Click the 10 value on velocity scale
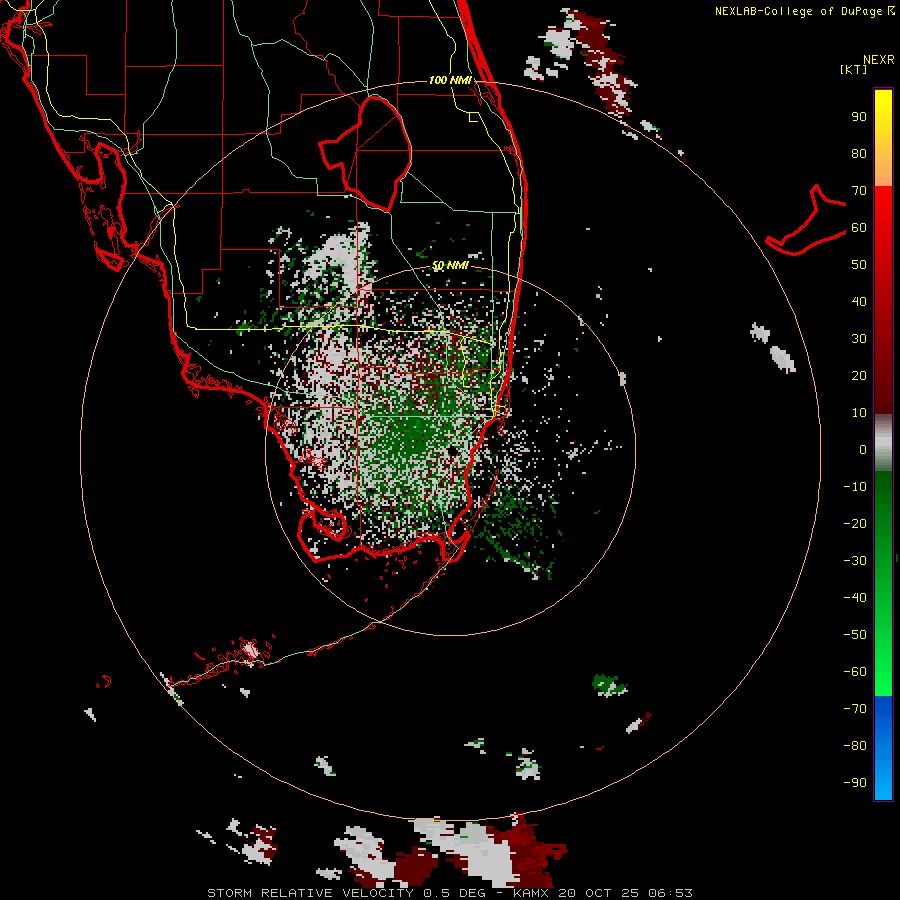Viewport: 900px width, 900px height. [859, 413]
